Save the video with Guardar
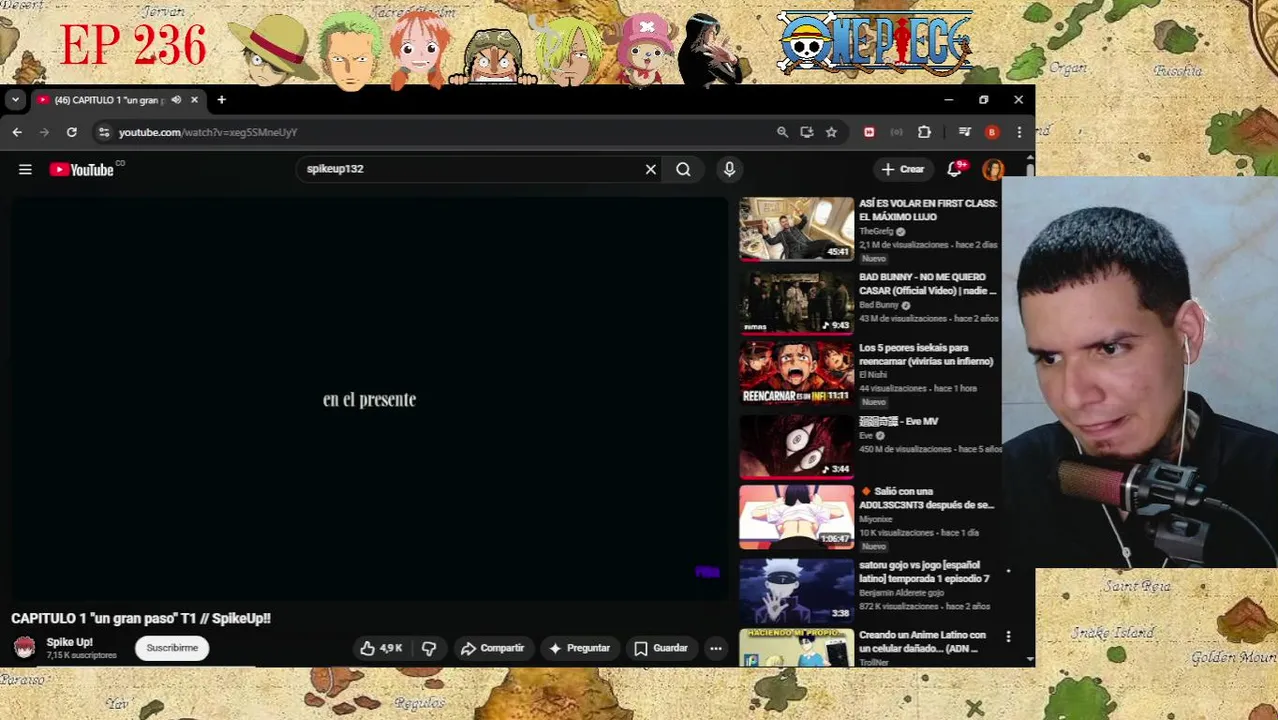This screenshot has width=1278, height=720. tap(660, 648)
